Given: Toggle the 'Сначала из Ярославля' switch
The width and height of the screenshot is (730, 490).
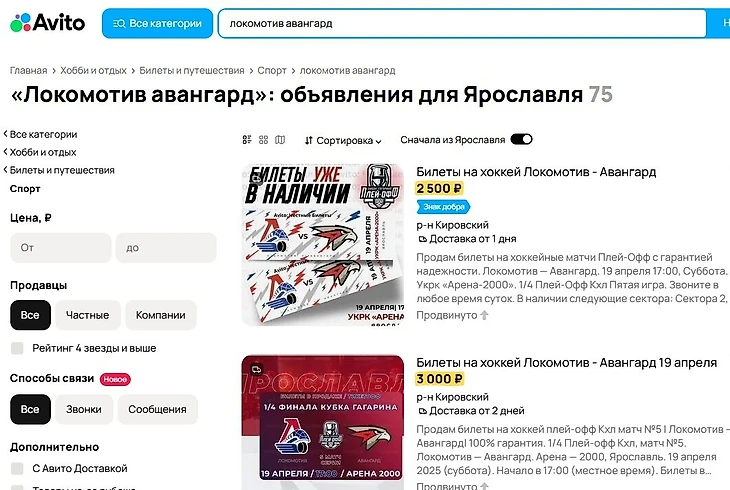Looking at the screenshot, I should point(521,139).
